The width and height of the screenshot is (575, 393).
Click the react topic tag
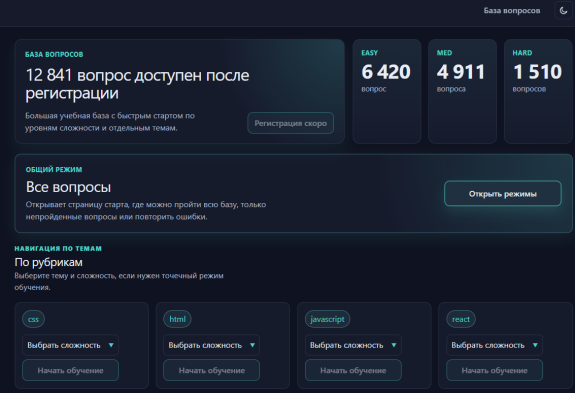461,319
